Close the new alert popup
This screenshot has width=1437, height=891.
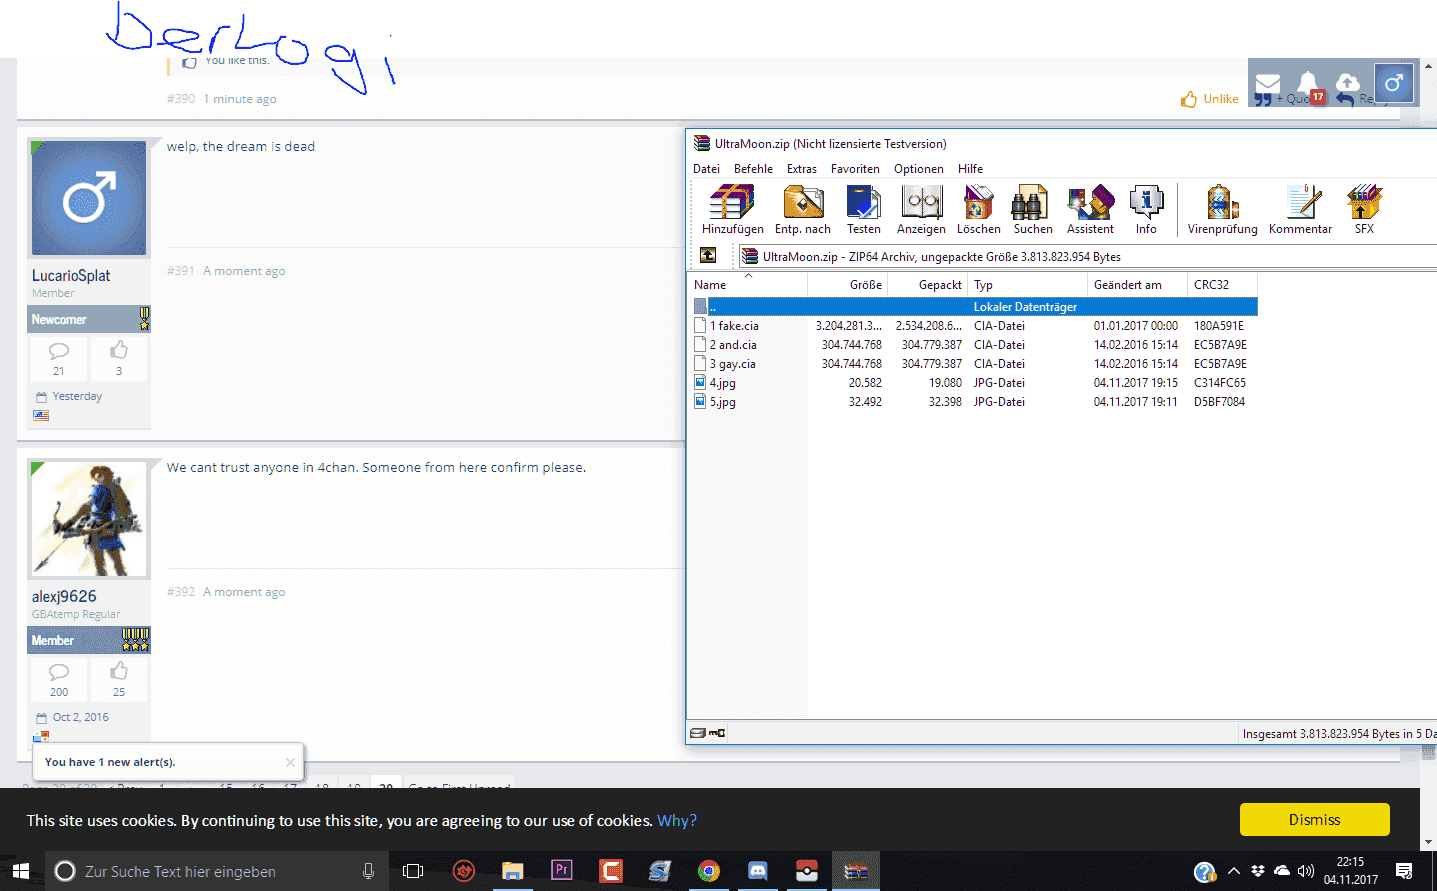(290, 762)
